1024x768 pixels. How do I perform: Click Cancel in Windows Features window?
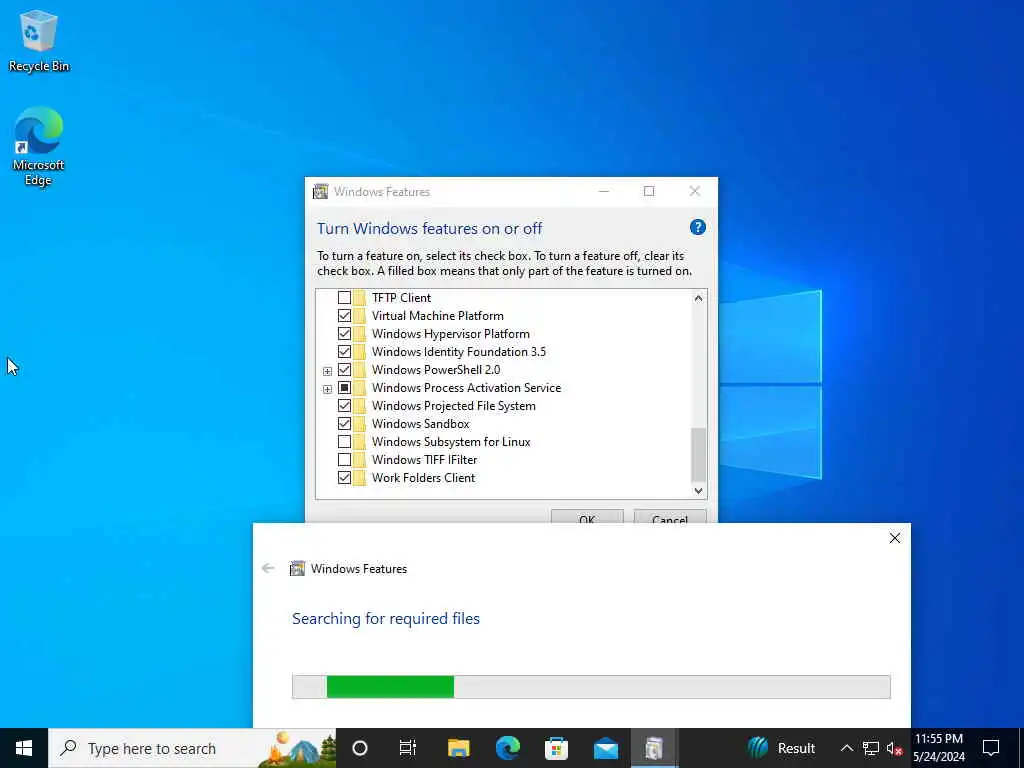(x=670, y=517)
